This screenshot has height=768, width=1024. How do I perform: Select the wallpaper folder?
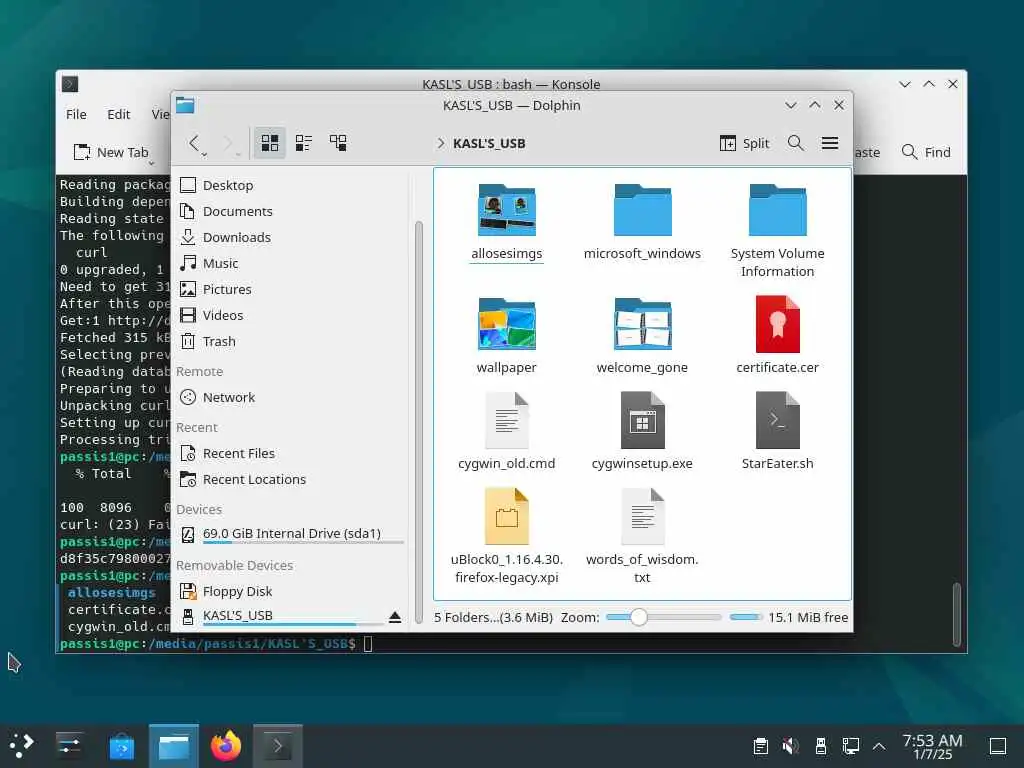click(x=507, y=336)
